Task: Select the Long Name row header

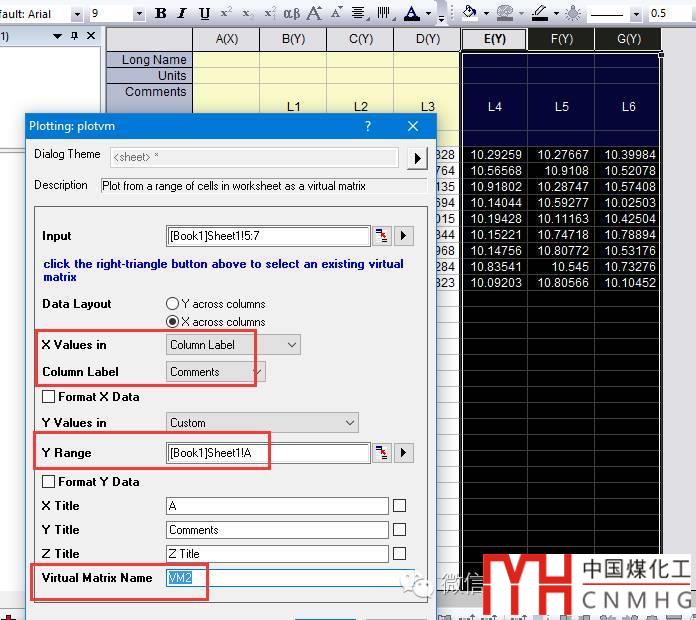Action: pos(150,59)
